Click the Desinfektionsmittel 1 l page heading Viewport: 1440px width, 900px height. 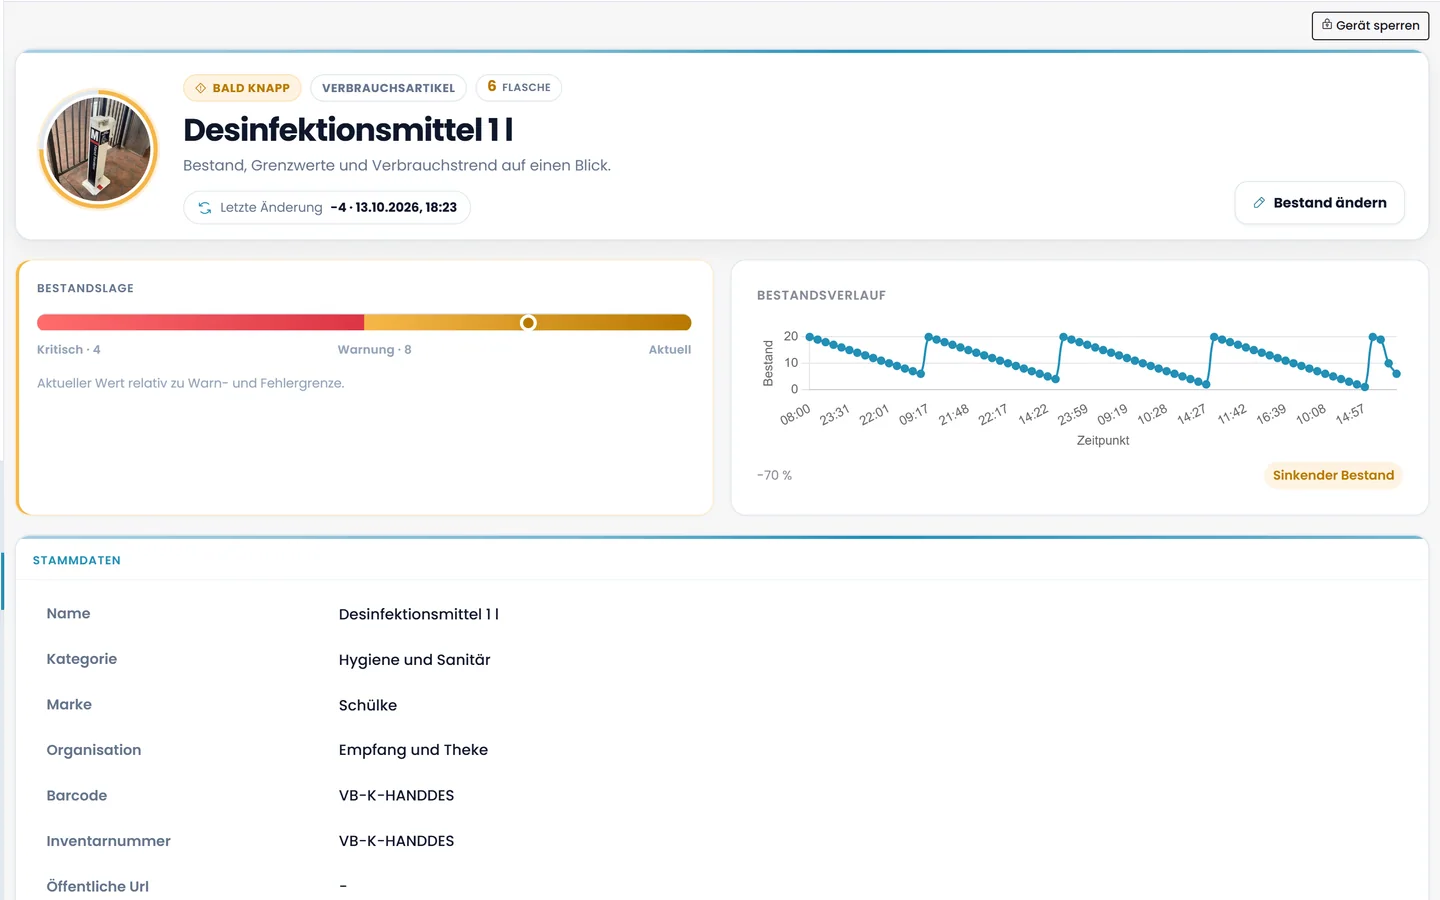point(348,130)
